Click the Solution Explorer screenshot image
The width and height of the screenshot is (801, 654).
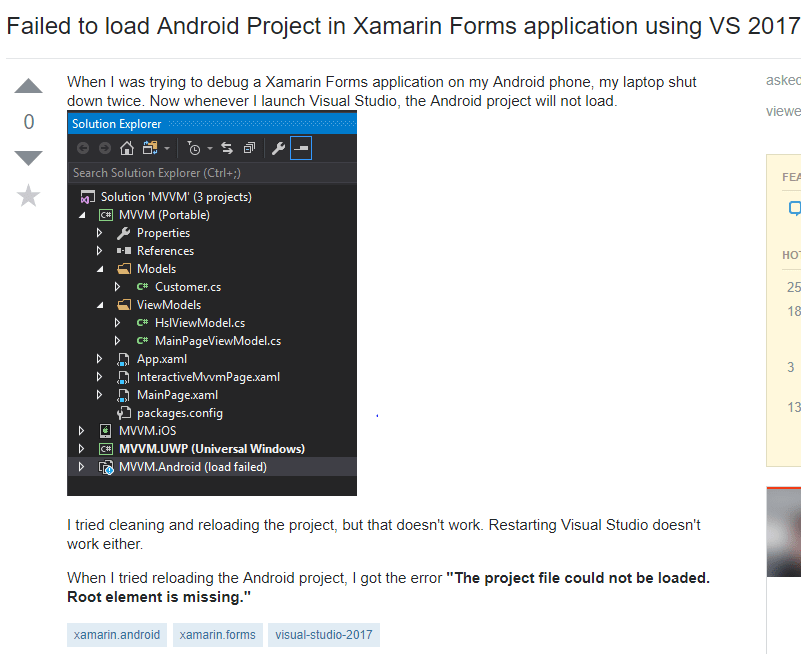(x=212, y=303)
